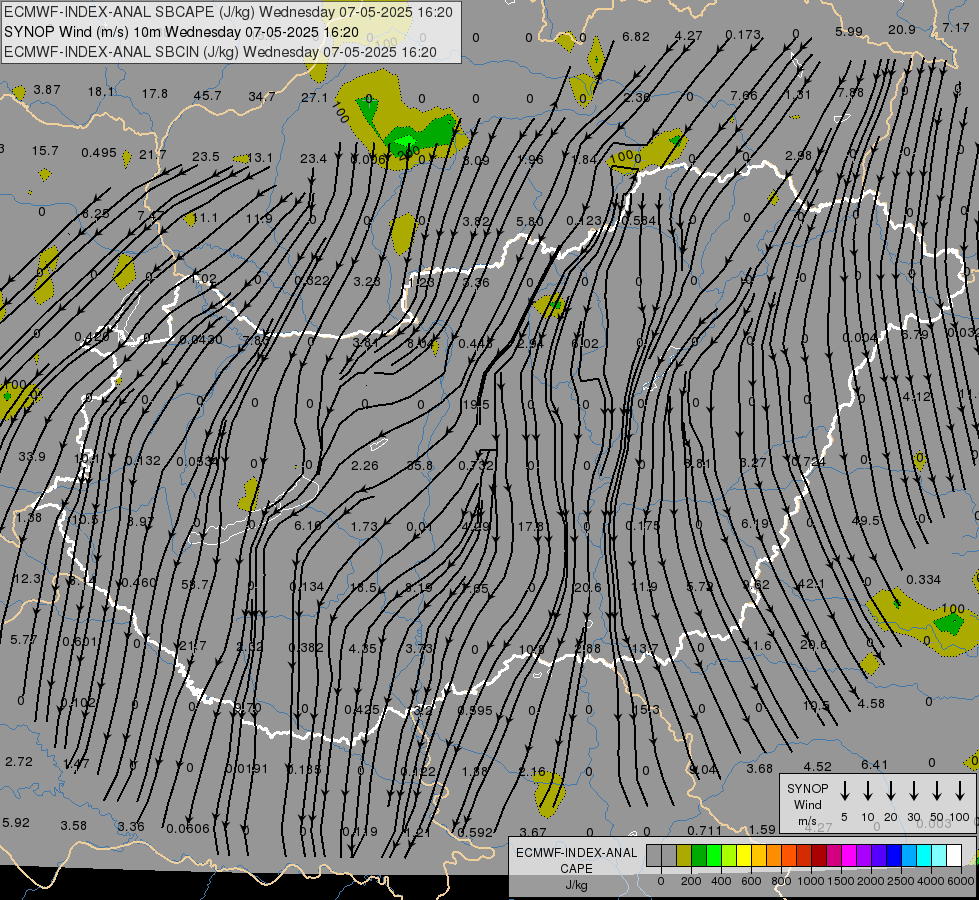
Task: Select the olive CAPE legend swatch
Action: pos(684,856)
